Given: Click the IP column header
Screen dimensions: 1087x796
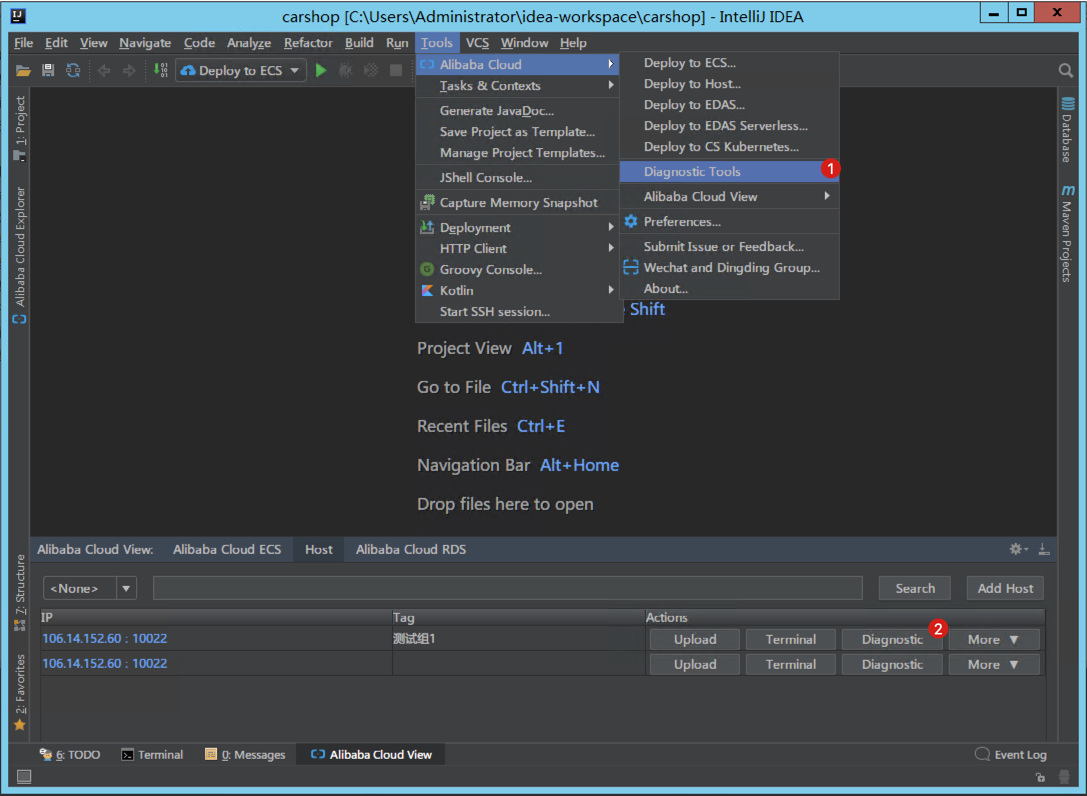Looking at the screenshot, I should (x=216, y=617).
